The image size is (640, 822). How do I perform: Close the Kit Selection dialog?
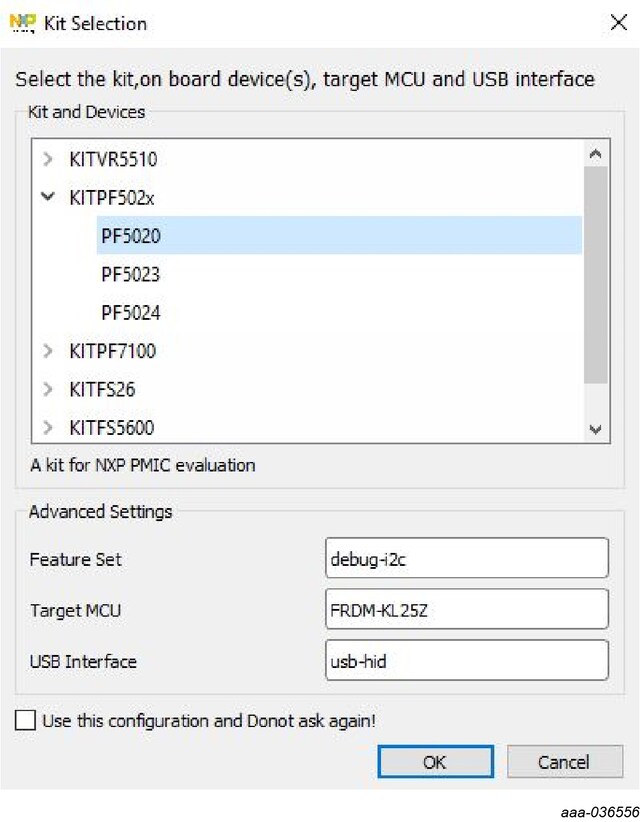pyautogui.click(x=618, y=23)
